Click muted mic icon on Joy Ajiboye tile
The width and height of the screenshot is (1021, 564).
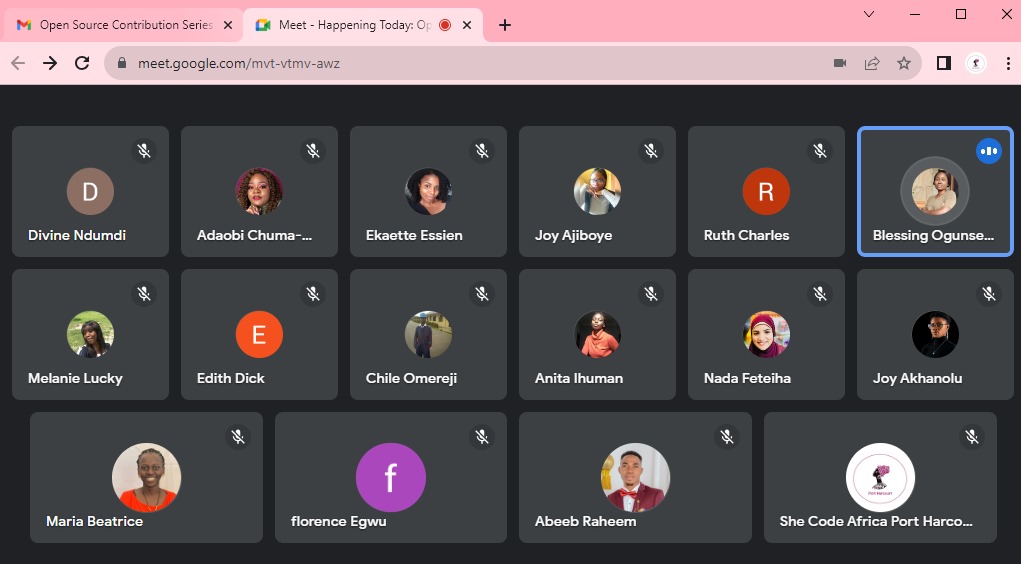[x=651, y=151]
